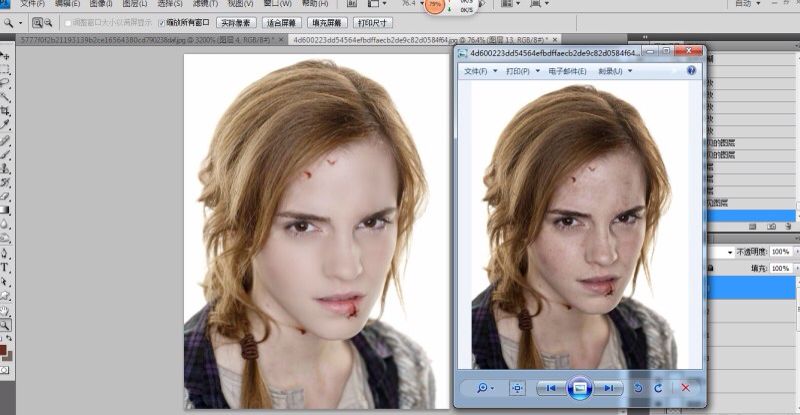
Task: Click the 打印尺寸 button
Action: click(372, 22)
